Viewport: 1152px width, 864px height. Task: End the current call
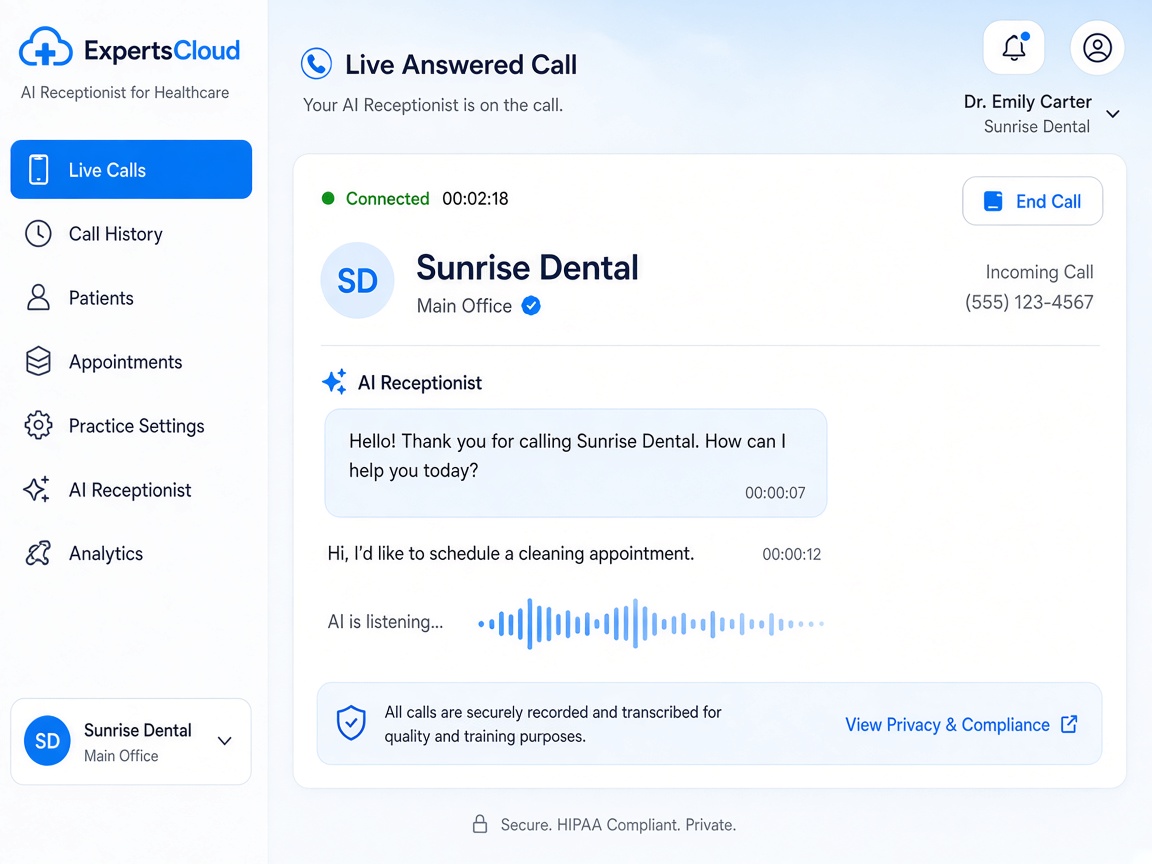(1032, 201)
